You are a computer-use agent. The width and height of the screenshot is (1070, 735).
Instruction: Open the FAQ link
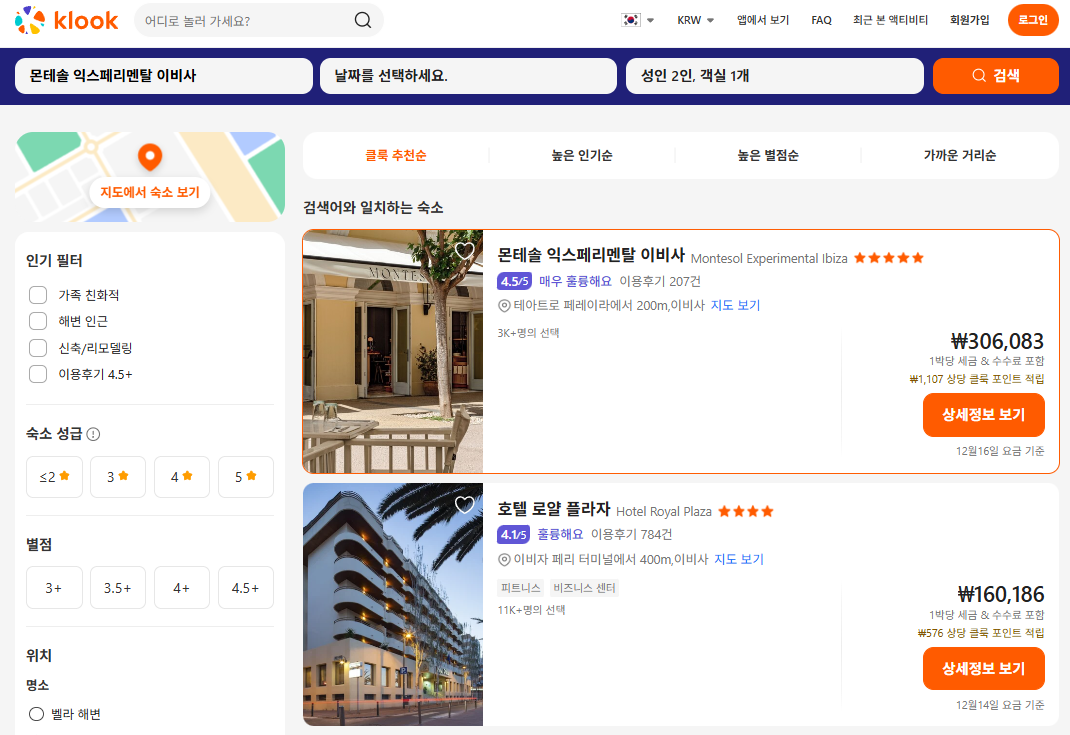(822, 20)
